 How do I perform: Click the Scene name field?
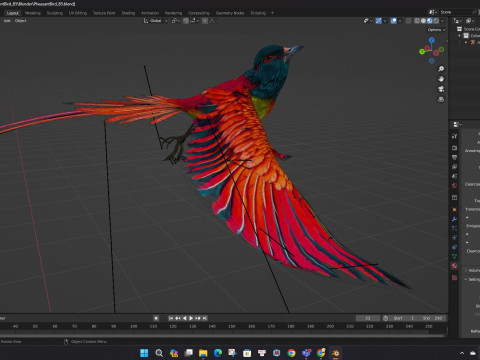pyautogui.click(x=454, y=12)
